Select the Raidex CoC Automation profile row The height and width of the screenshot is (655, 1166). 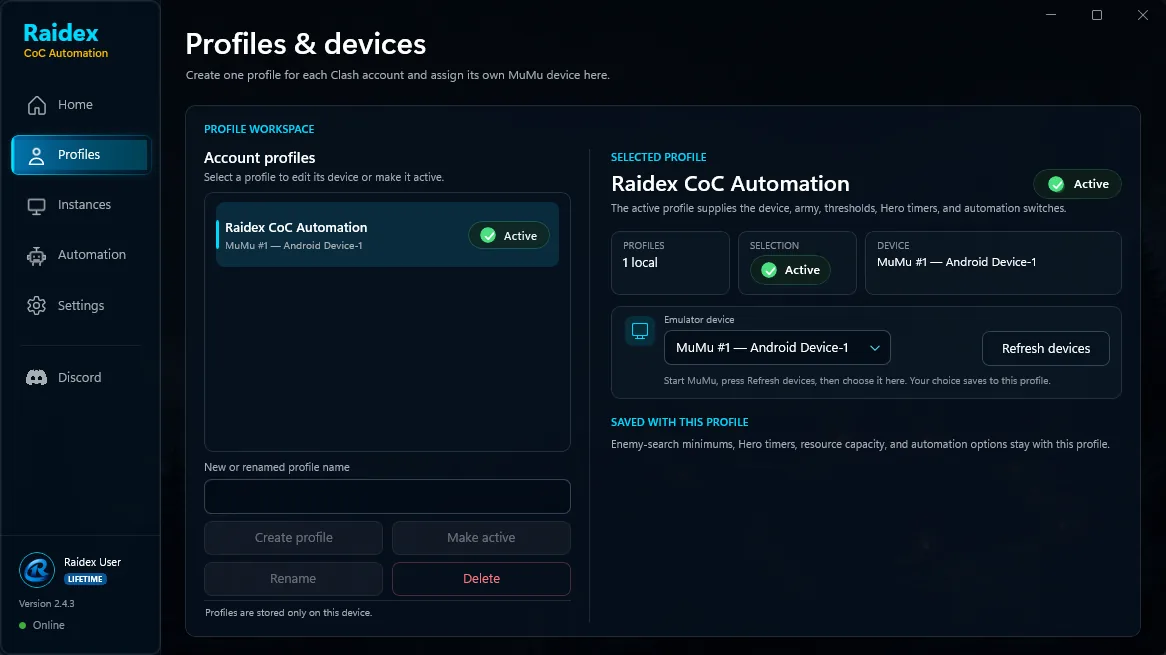click(387, 235)
